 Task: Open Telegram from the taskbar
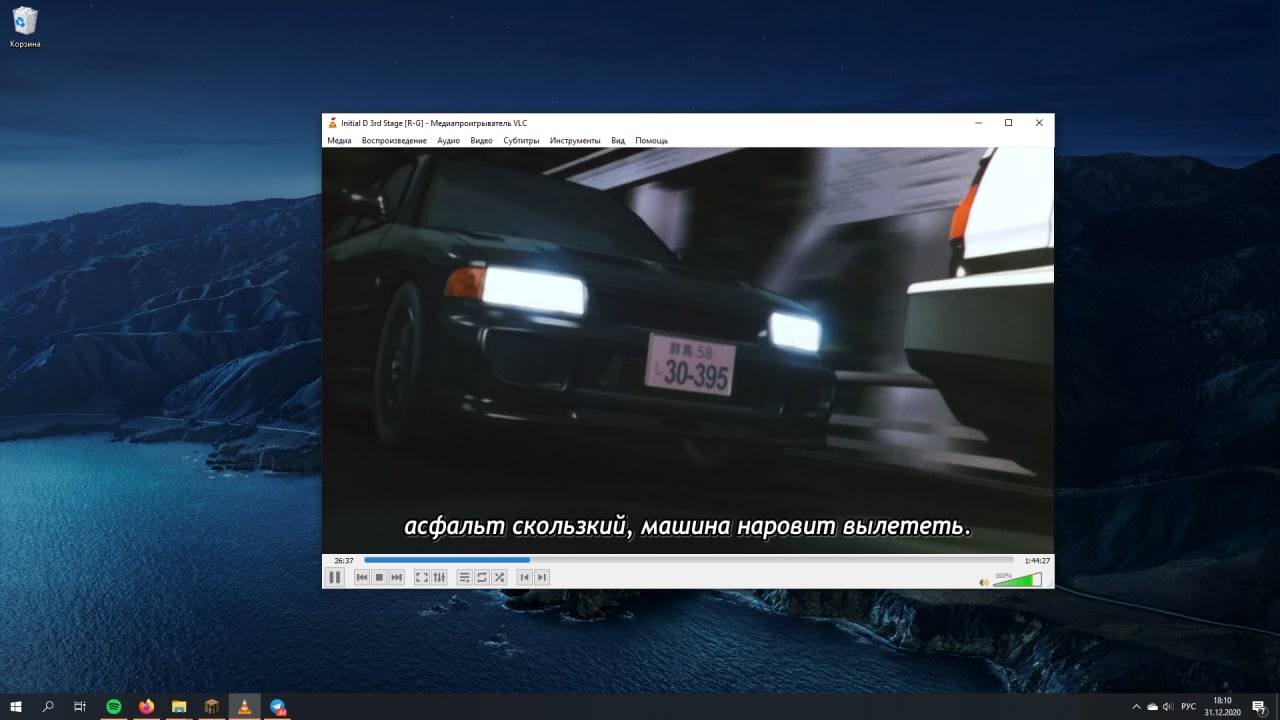[x=277, y=706]
